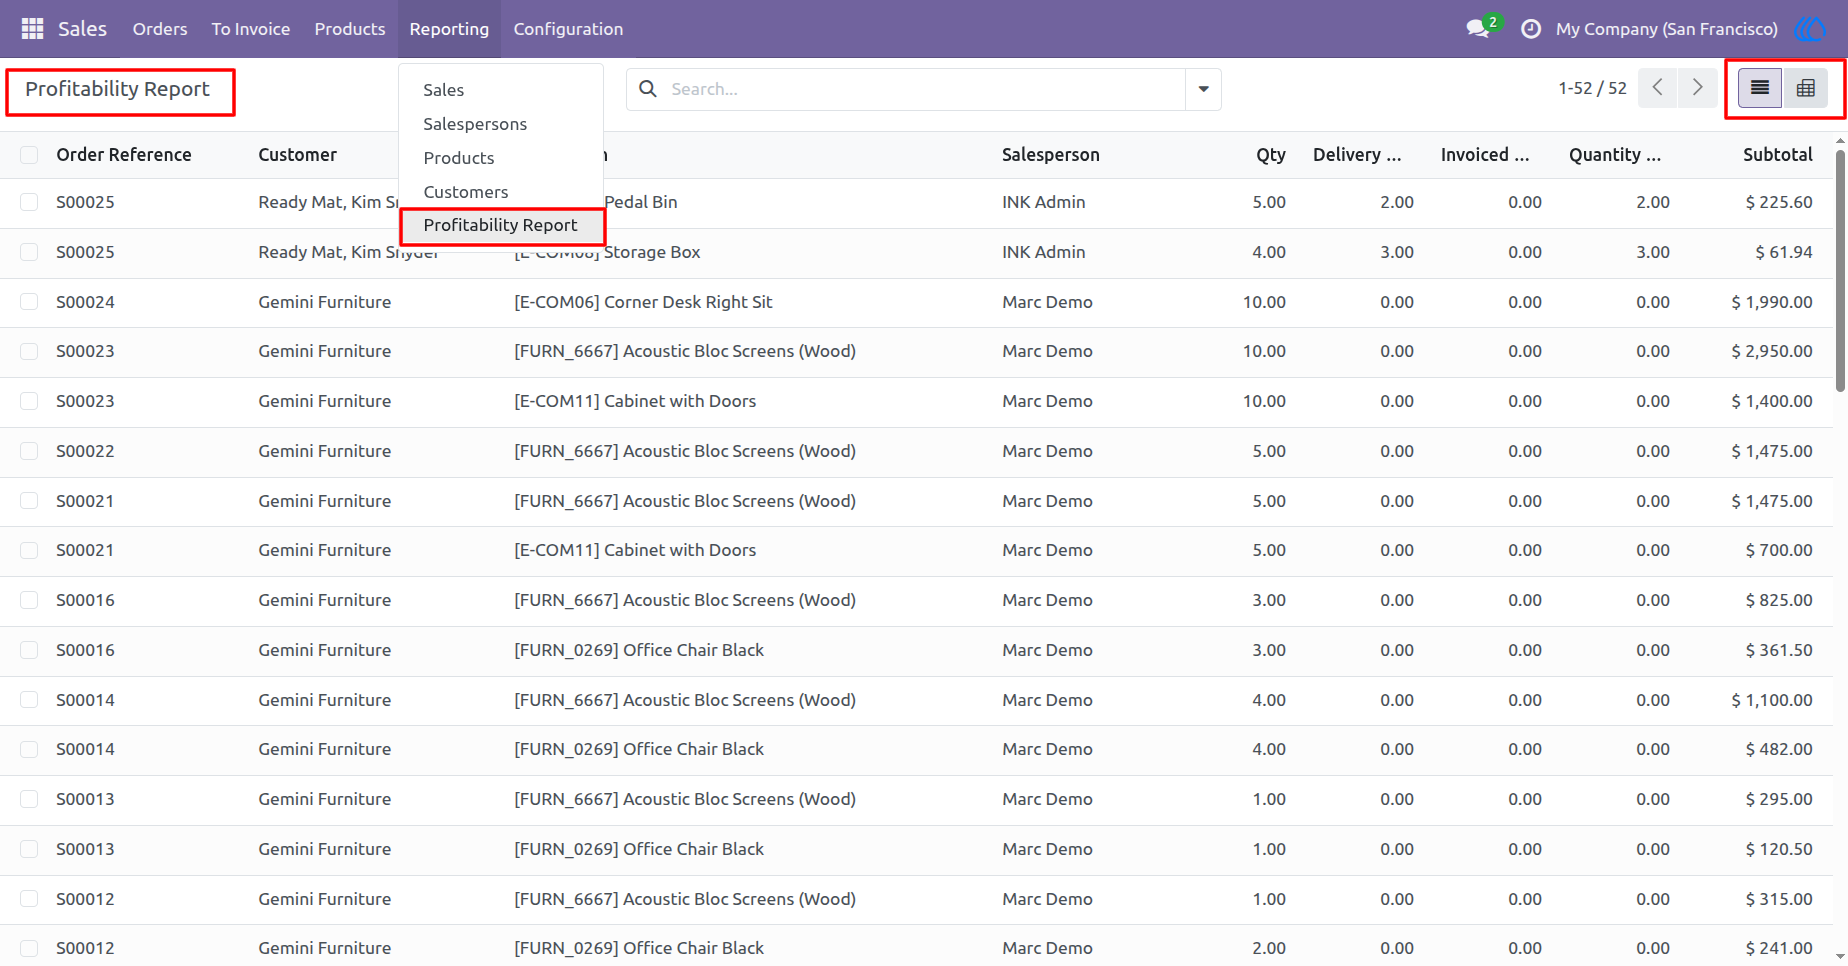Check the S00022 row checkbox
Image resolution: width=1848 pixels, height=966 pixels.
pos(29,451)
